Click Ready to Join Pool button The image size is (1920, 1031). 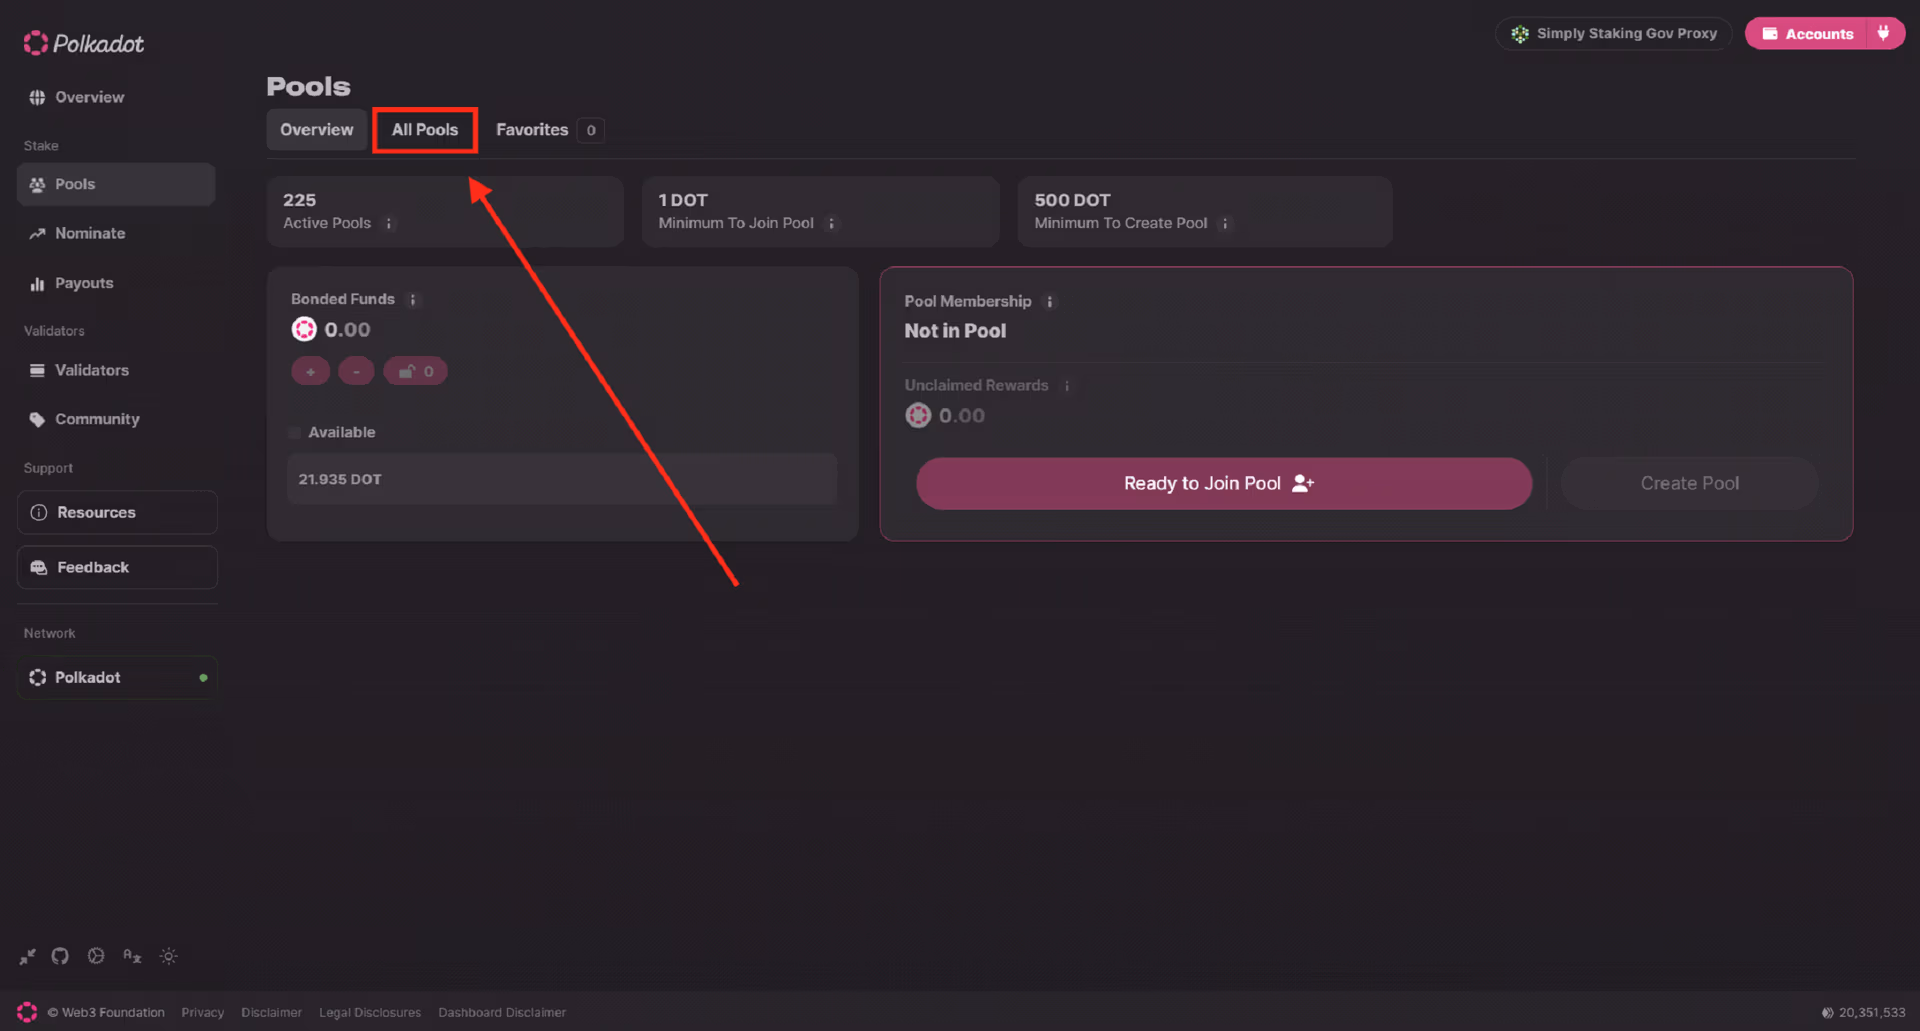coord(1223,484)
